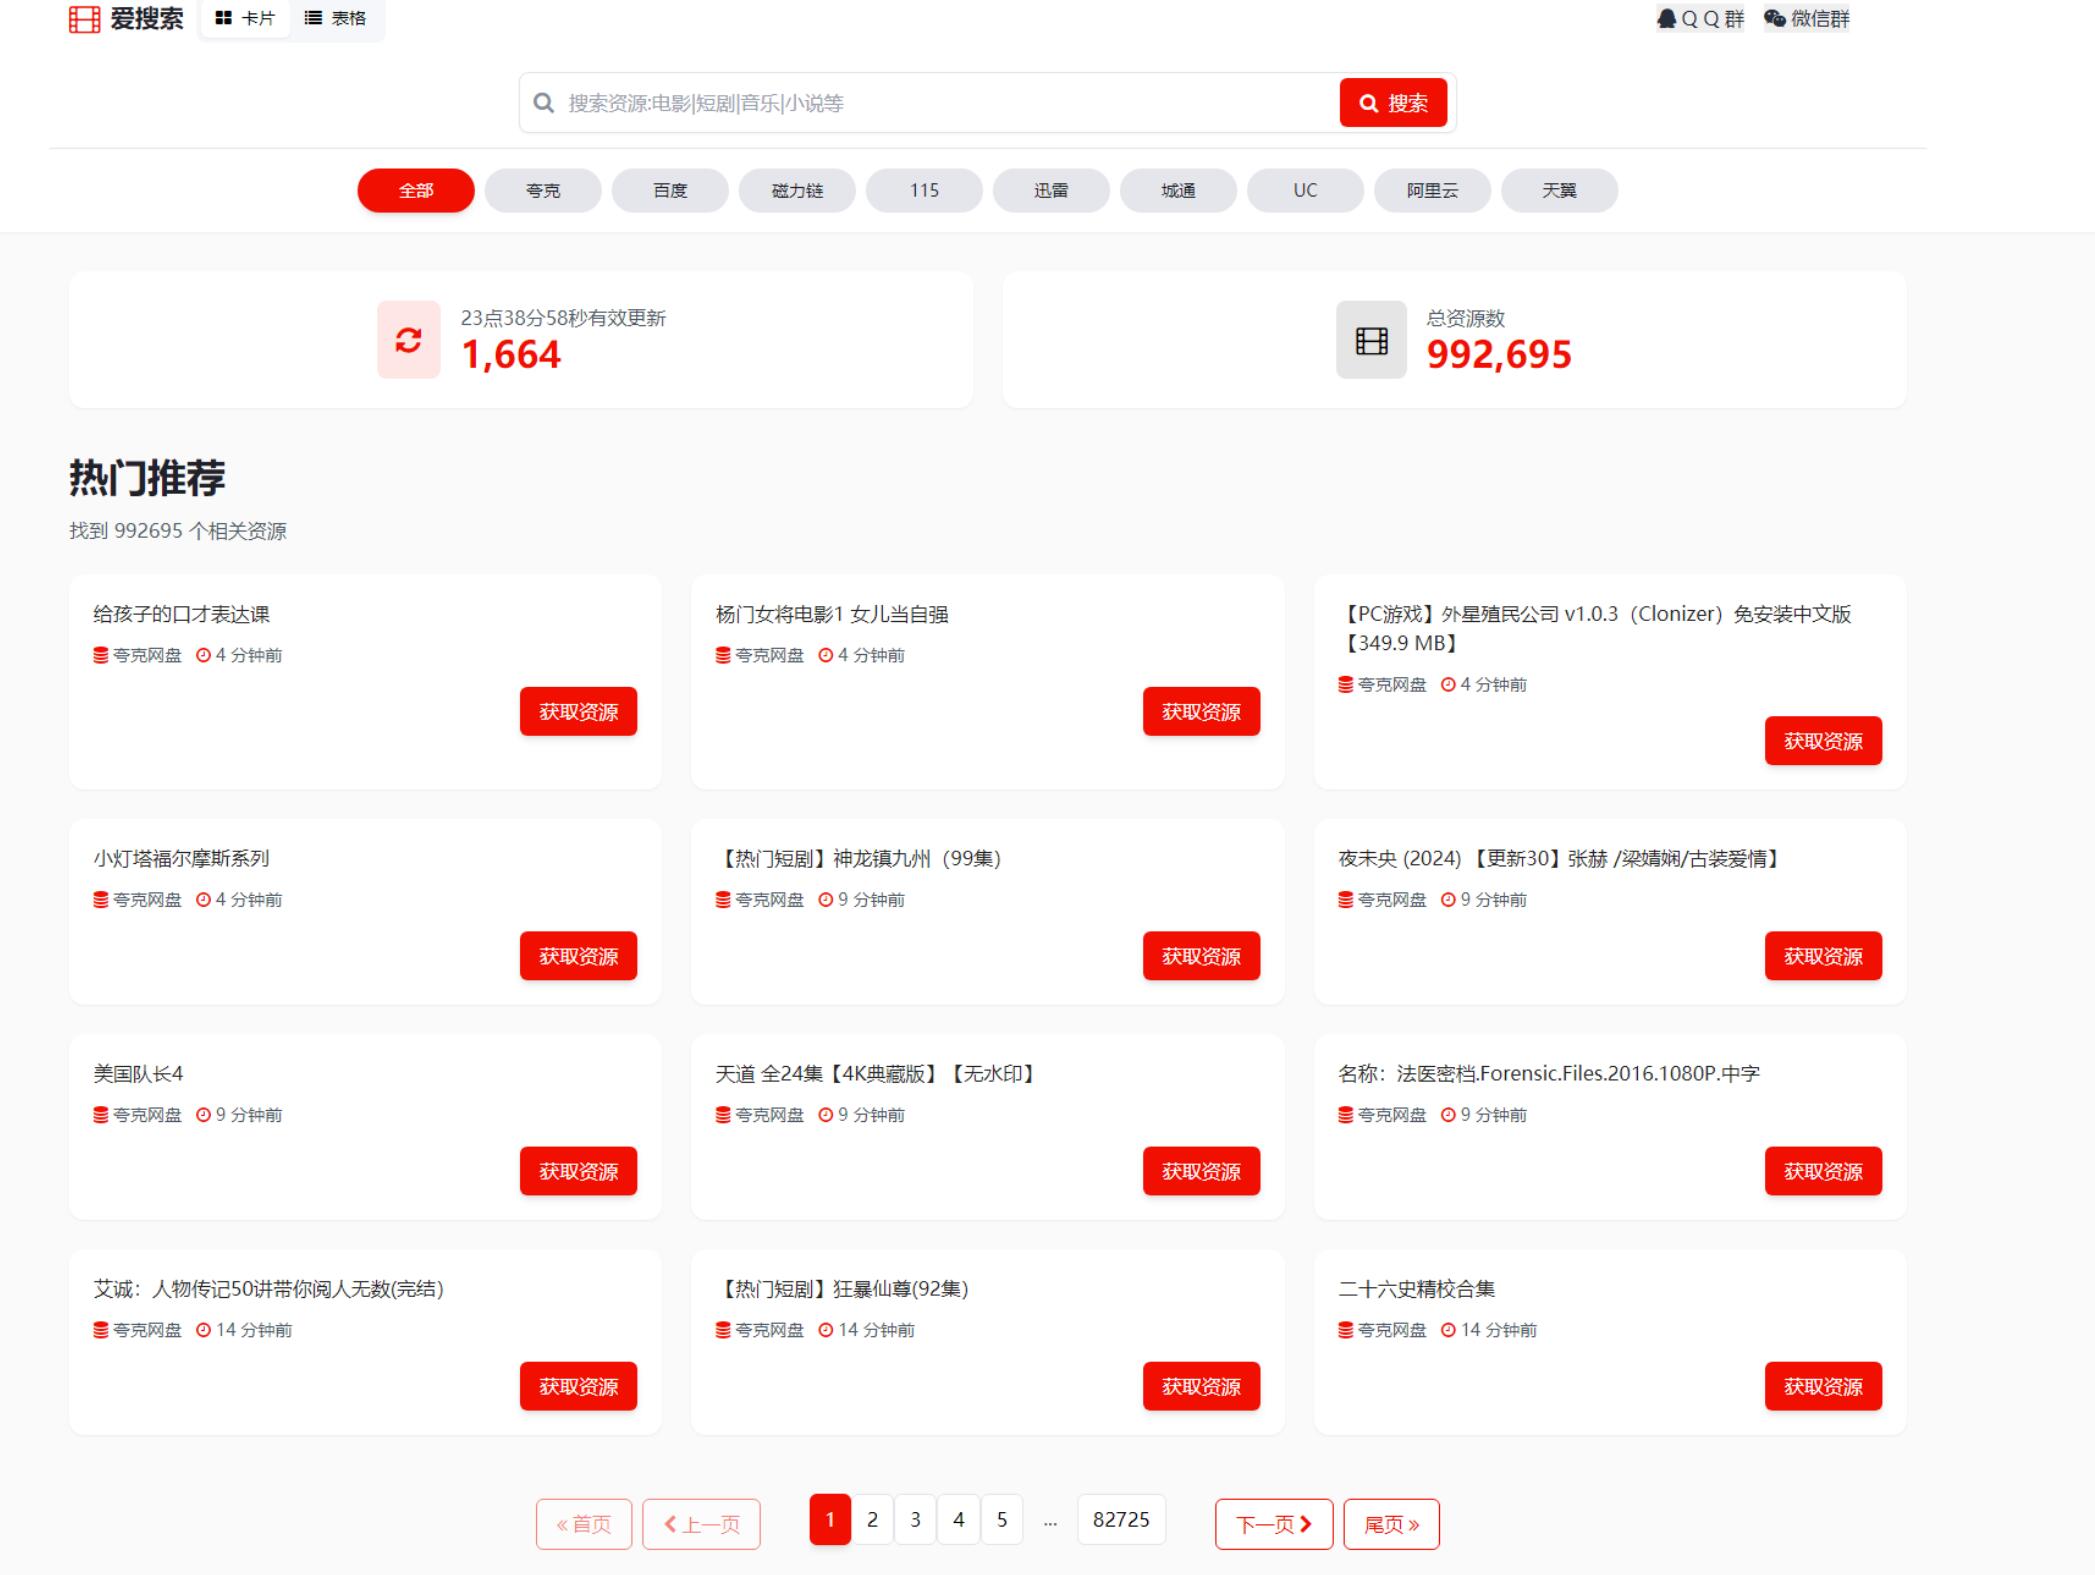Select the 115 filter tab
The width and height of the screenshot is (2095, 1575).
pos(924,190)
